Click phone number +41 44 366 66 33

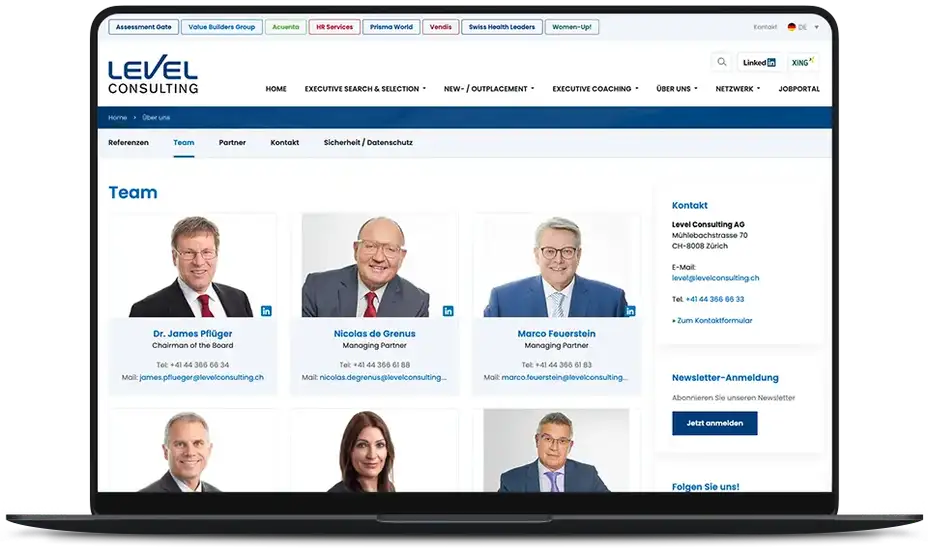click(715, 300)
